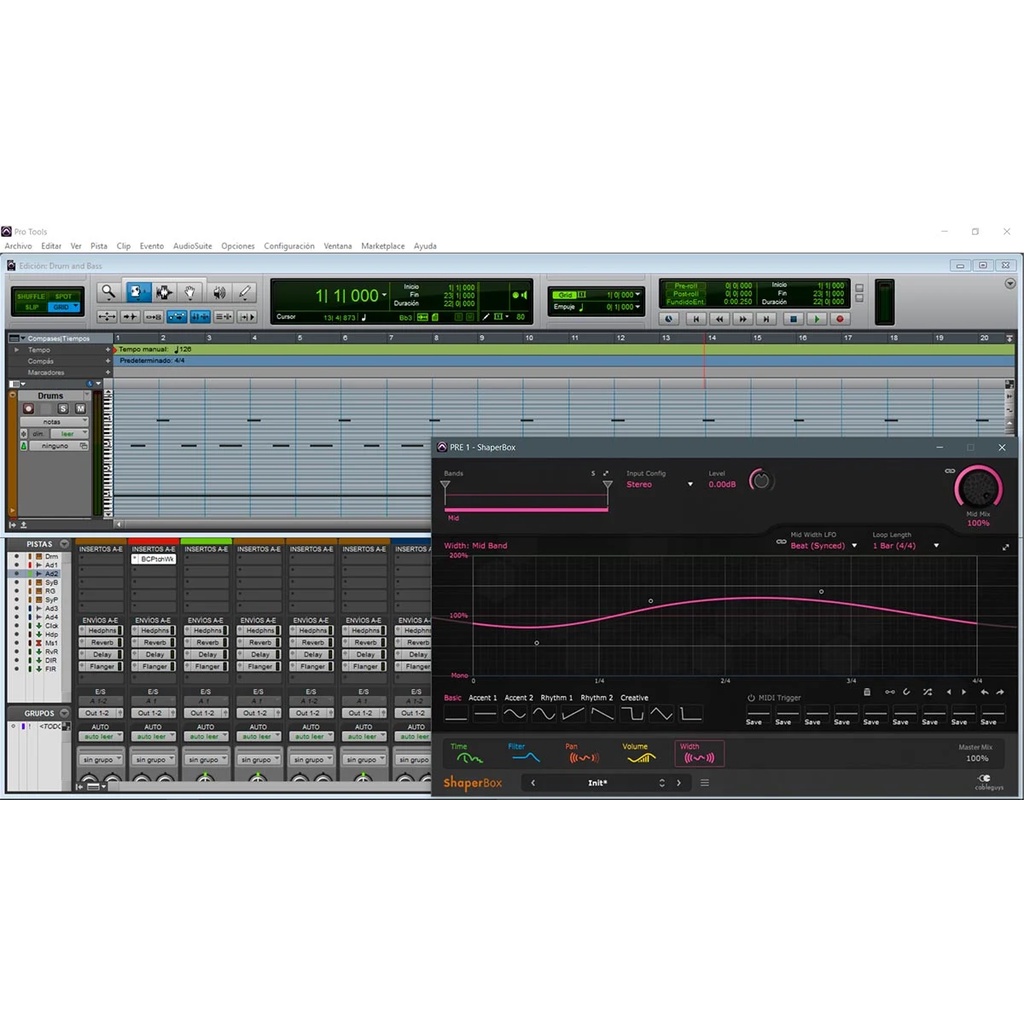Click the first Save preset slot button
This screenshot has height=1024, width=1024.
click(x=753, y=715)
